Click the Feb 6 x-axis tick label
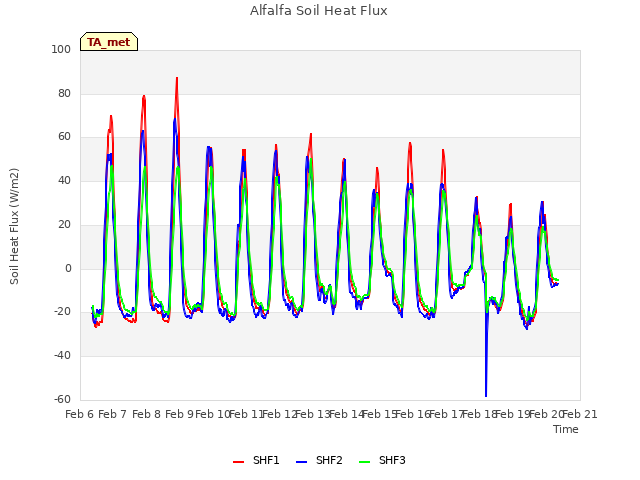This screenshot has width=640, height=480. 80,414
